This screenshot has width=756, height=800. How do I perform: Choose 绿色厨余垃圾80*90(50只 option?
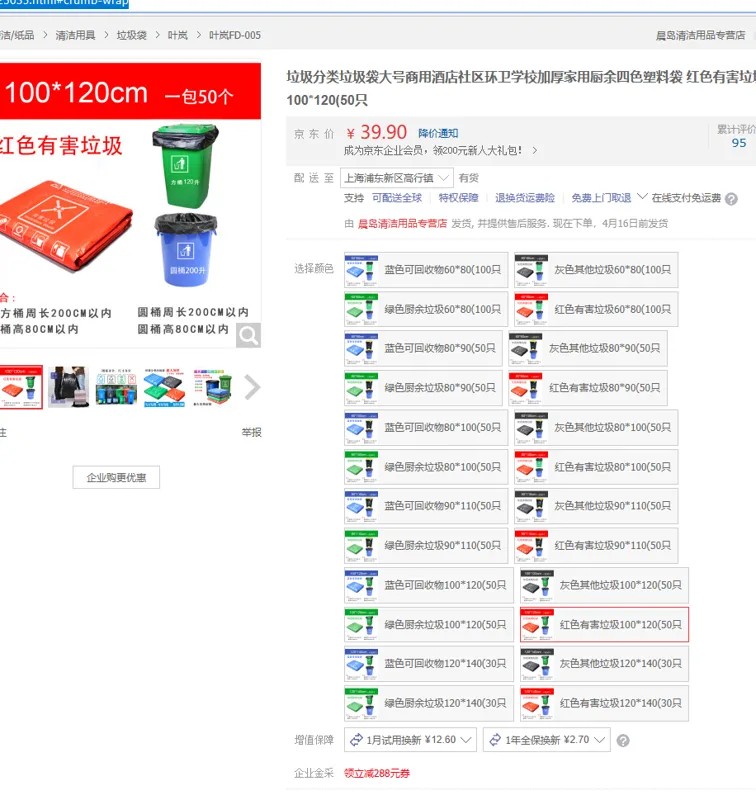coord(423,388)
